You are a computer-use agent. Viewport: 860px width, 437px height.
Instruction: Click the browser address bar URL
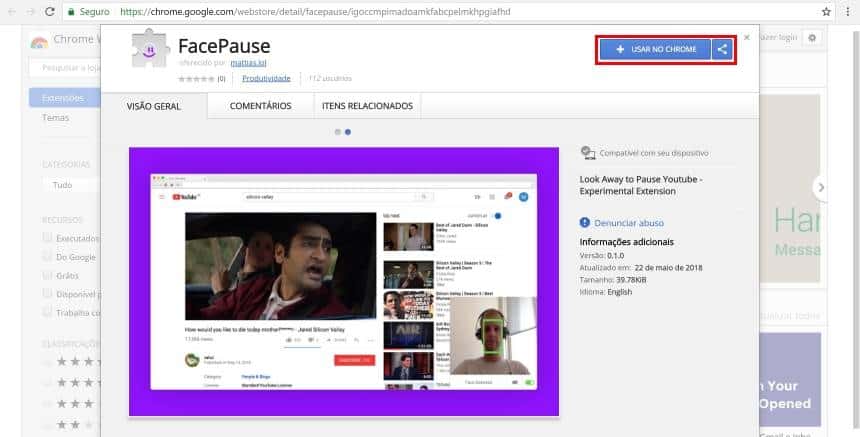[x=315, y=12]
